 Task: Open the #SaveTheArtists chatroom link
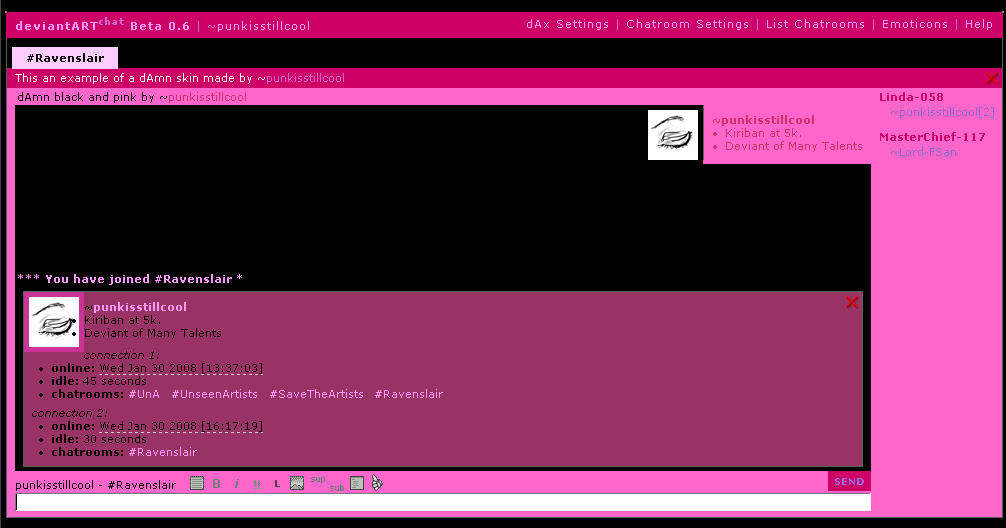tap(316, 395)
